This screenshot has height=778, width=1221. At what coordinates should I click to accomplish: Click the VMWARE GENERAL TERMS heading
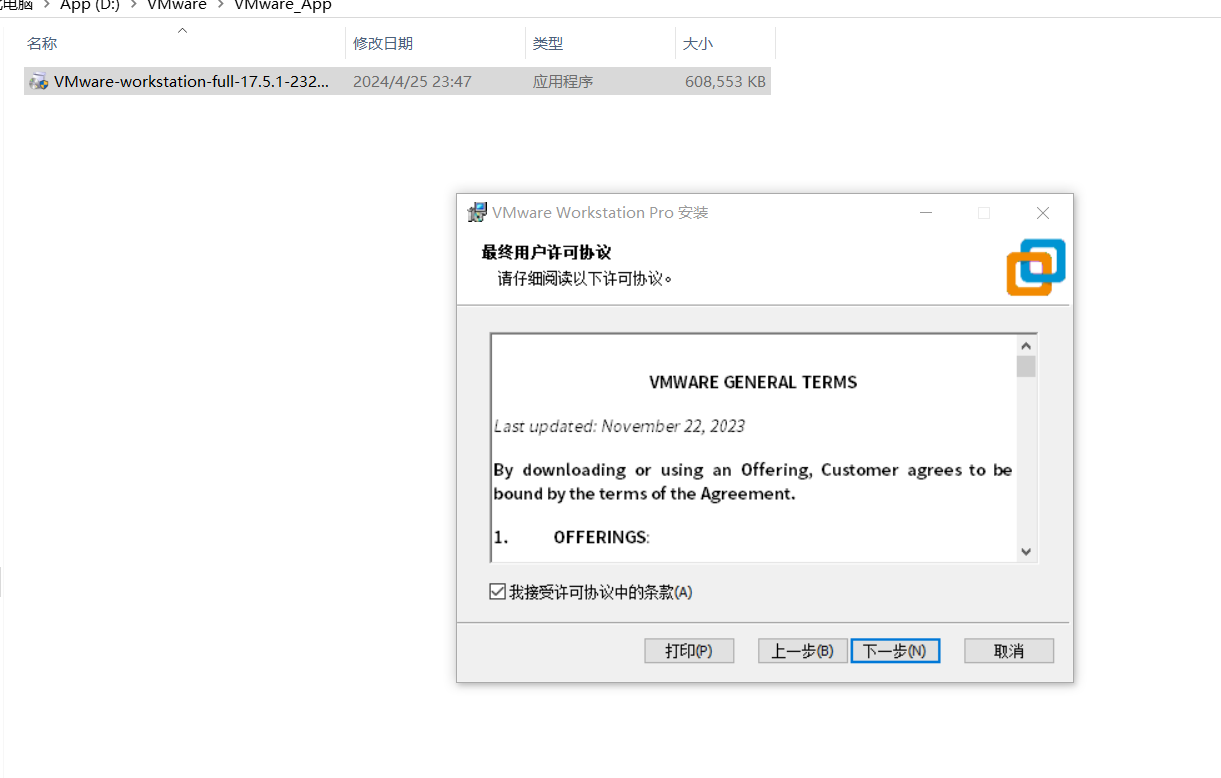click(x=753, y=382)
